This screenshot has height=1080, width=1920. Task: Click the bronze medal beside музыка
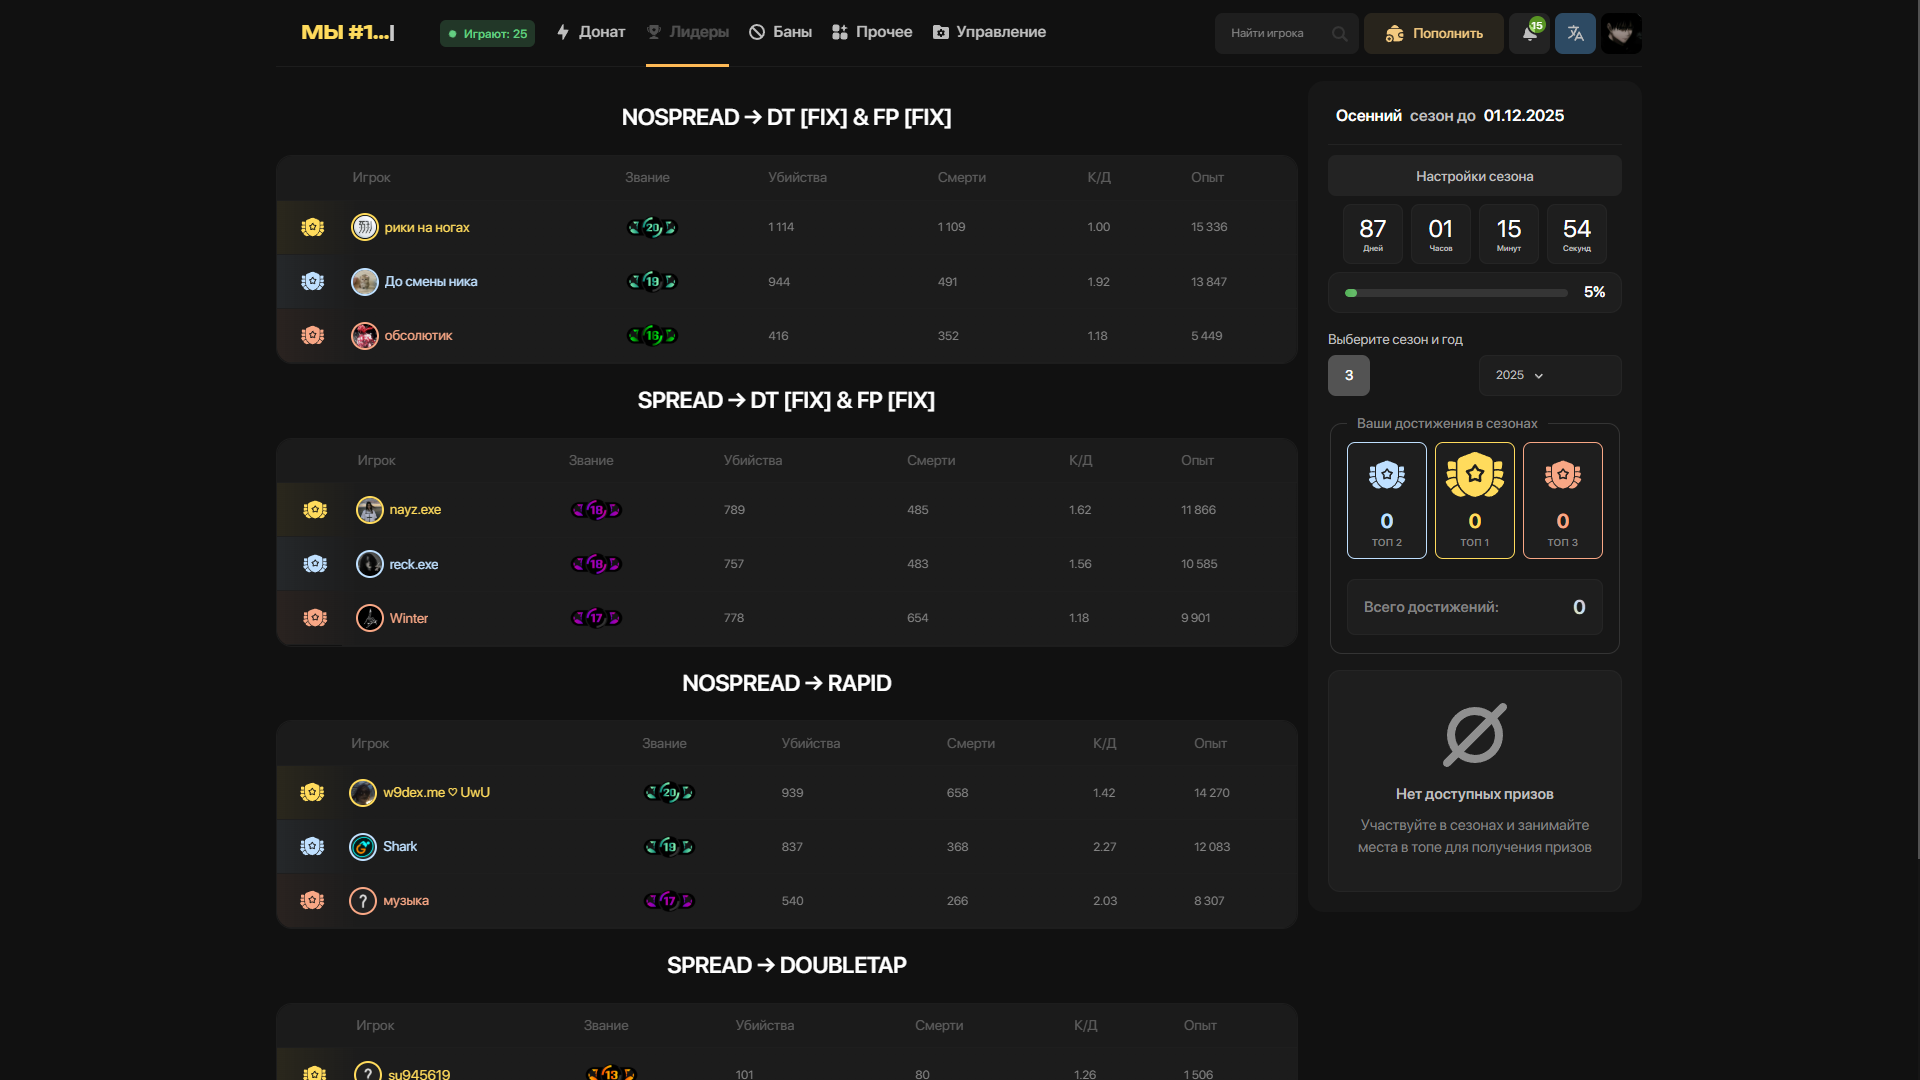pos(312,900)
